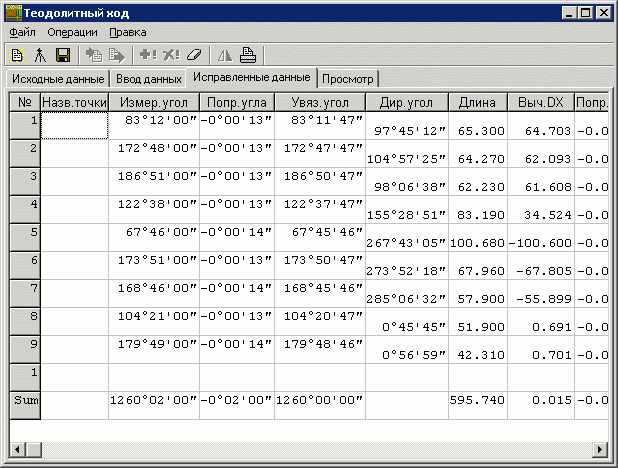Select the eraser clear icon
The image size is (618, 468).
[x=194, y=55]
